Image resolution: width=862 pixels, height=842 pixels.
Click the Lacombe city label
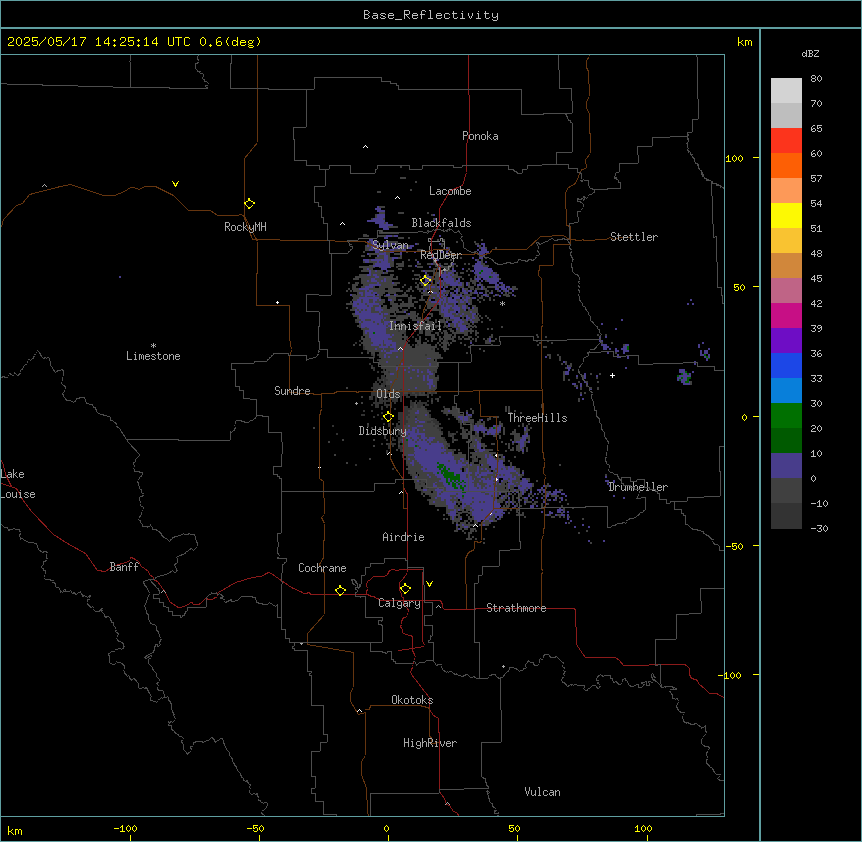(450, 191)
